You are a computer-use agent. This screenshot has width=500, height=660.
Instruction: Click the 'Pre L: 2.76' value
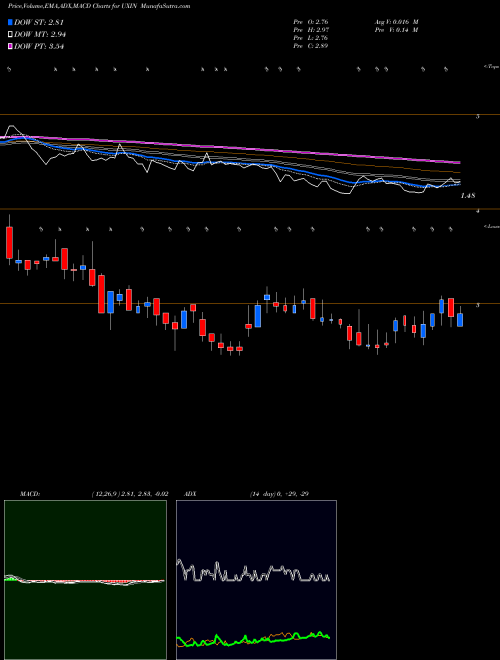(x=311, y=38)
